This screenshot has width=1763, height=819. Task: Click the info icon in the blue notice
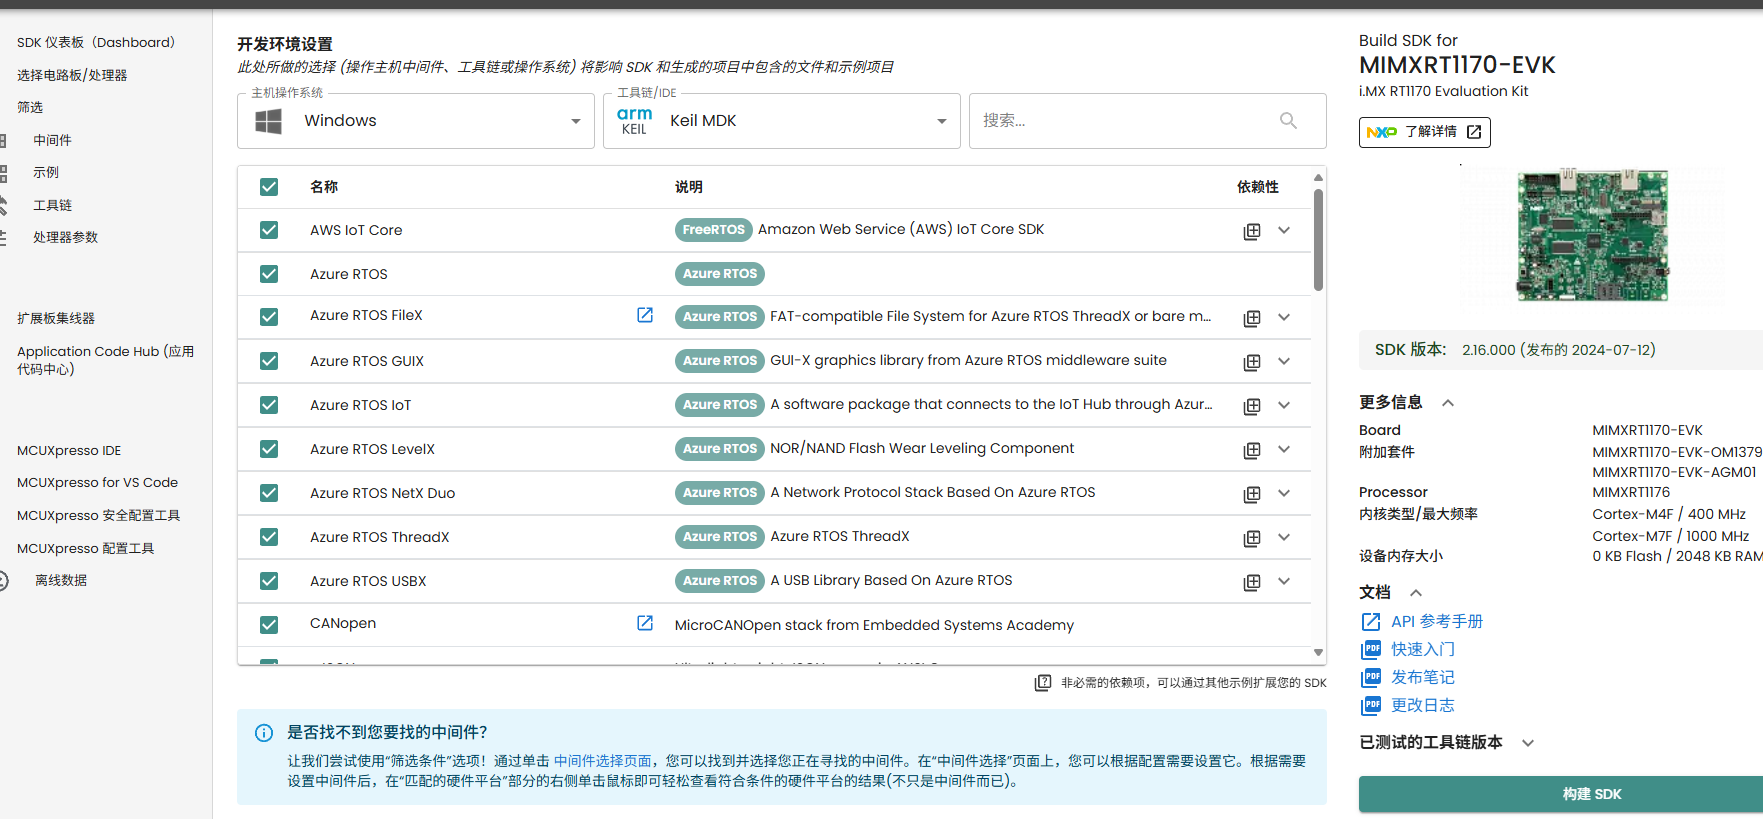tap(264, 733)
